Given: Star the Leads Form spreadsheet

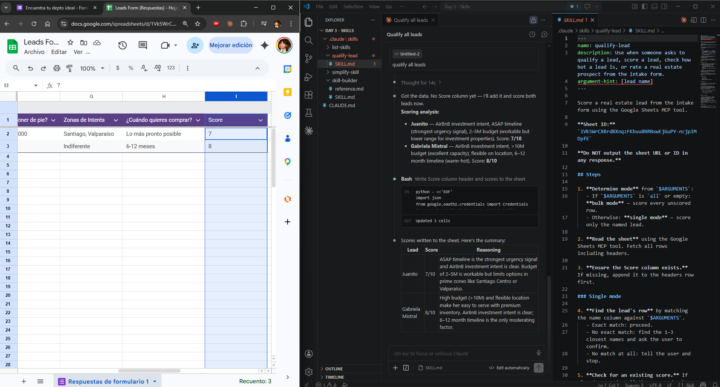Looking at the screenshot, I should 70,42.
